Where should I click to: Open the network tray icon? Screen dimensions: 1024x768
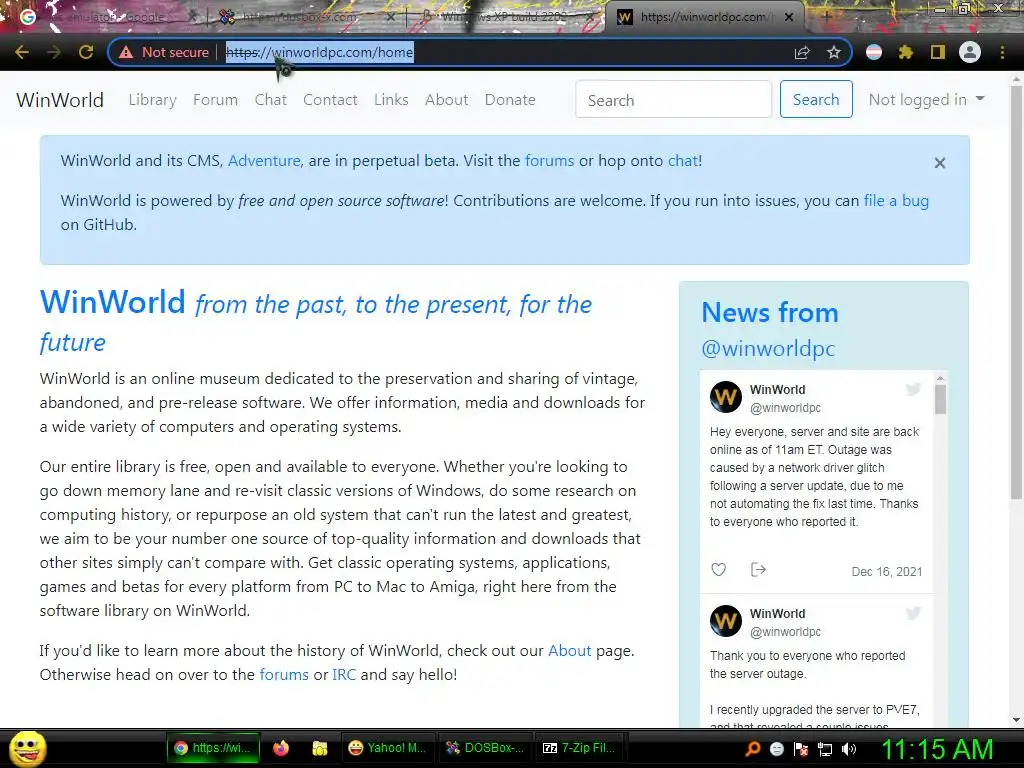[825, 749]
